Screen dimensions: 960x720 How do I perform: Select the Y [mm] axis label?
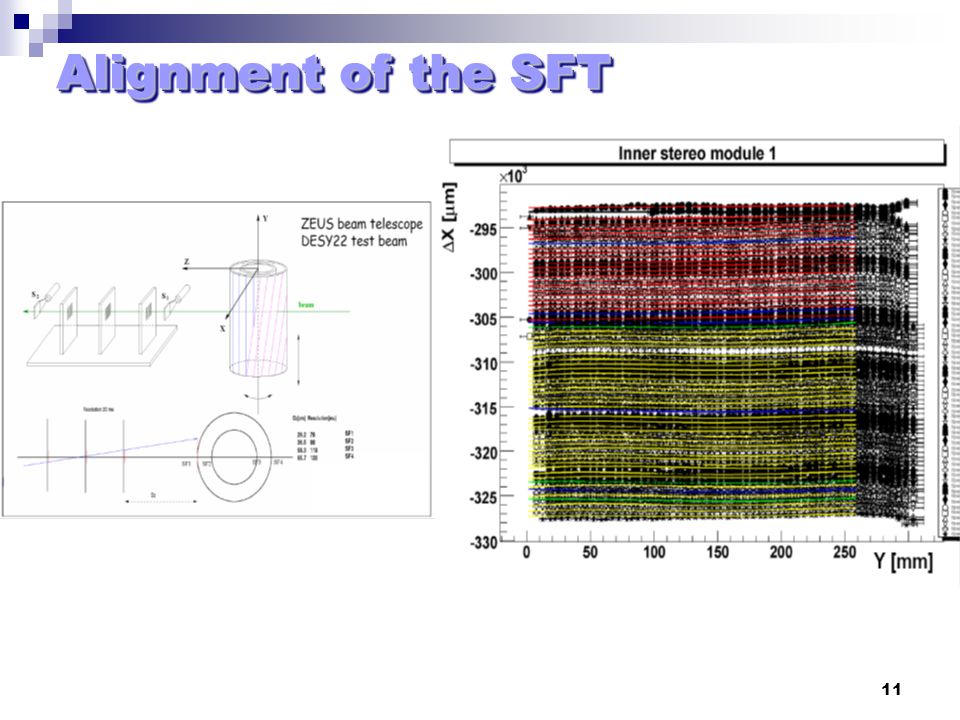903,560
